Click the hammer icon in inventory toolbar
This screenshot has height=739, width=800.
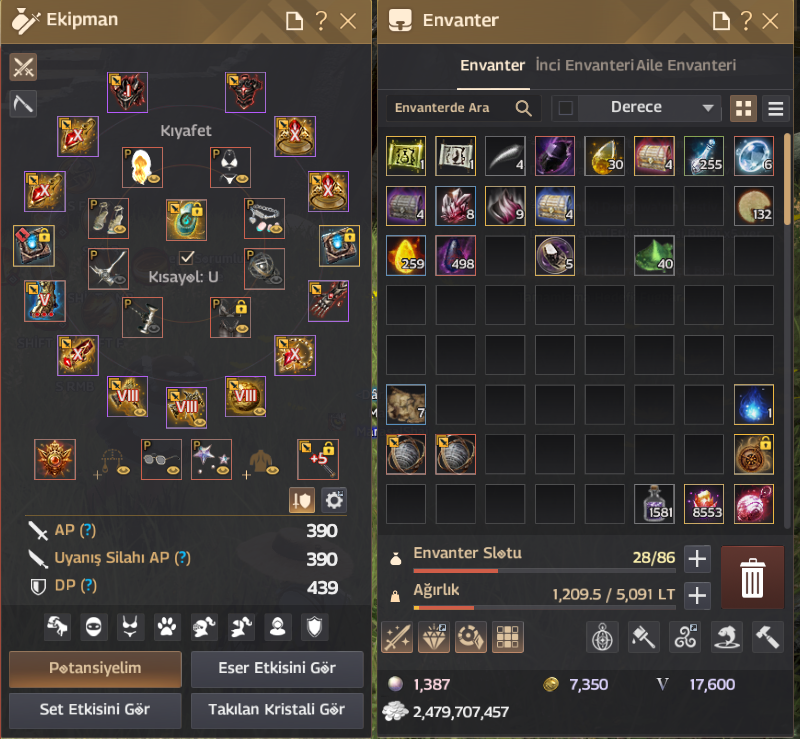767,637
